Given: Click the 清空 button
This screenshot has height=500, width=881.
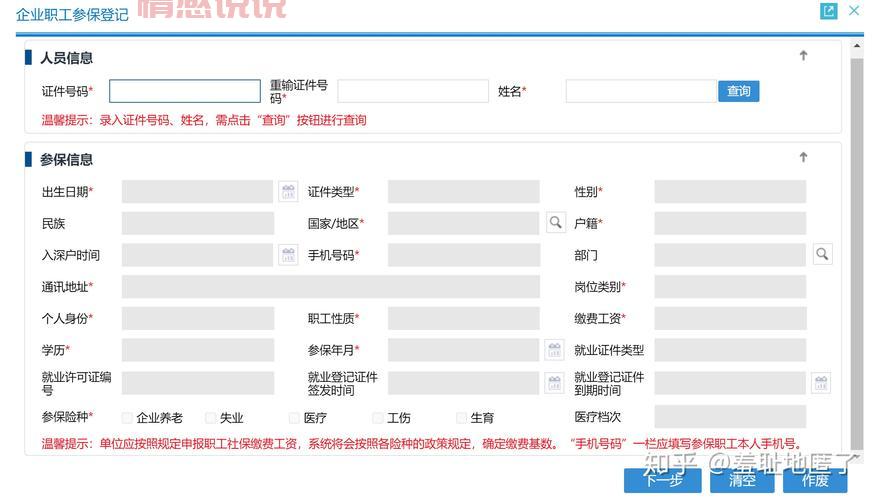Looking at the screenshot, I should [x=742, y=480].
